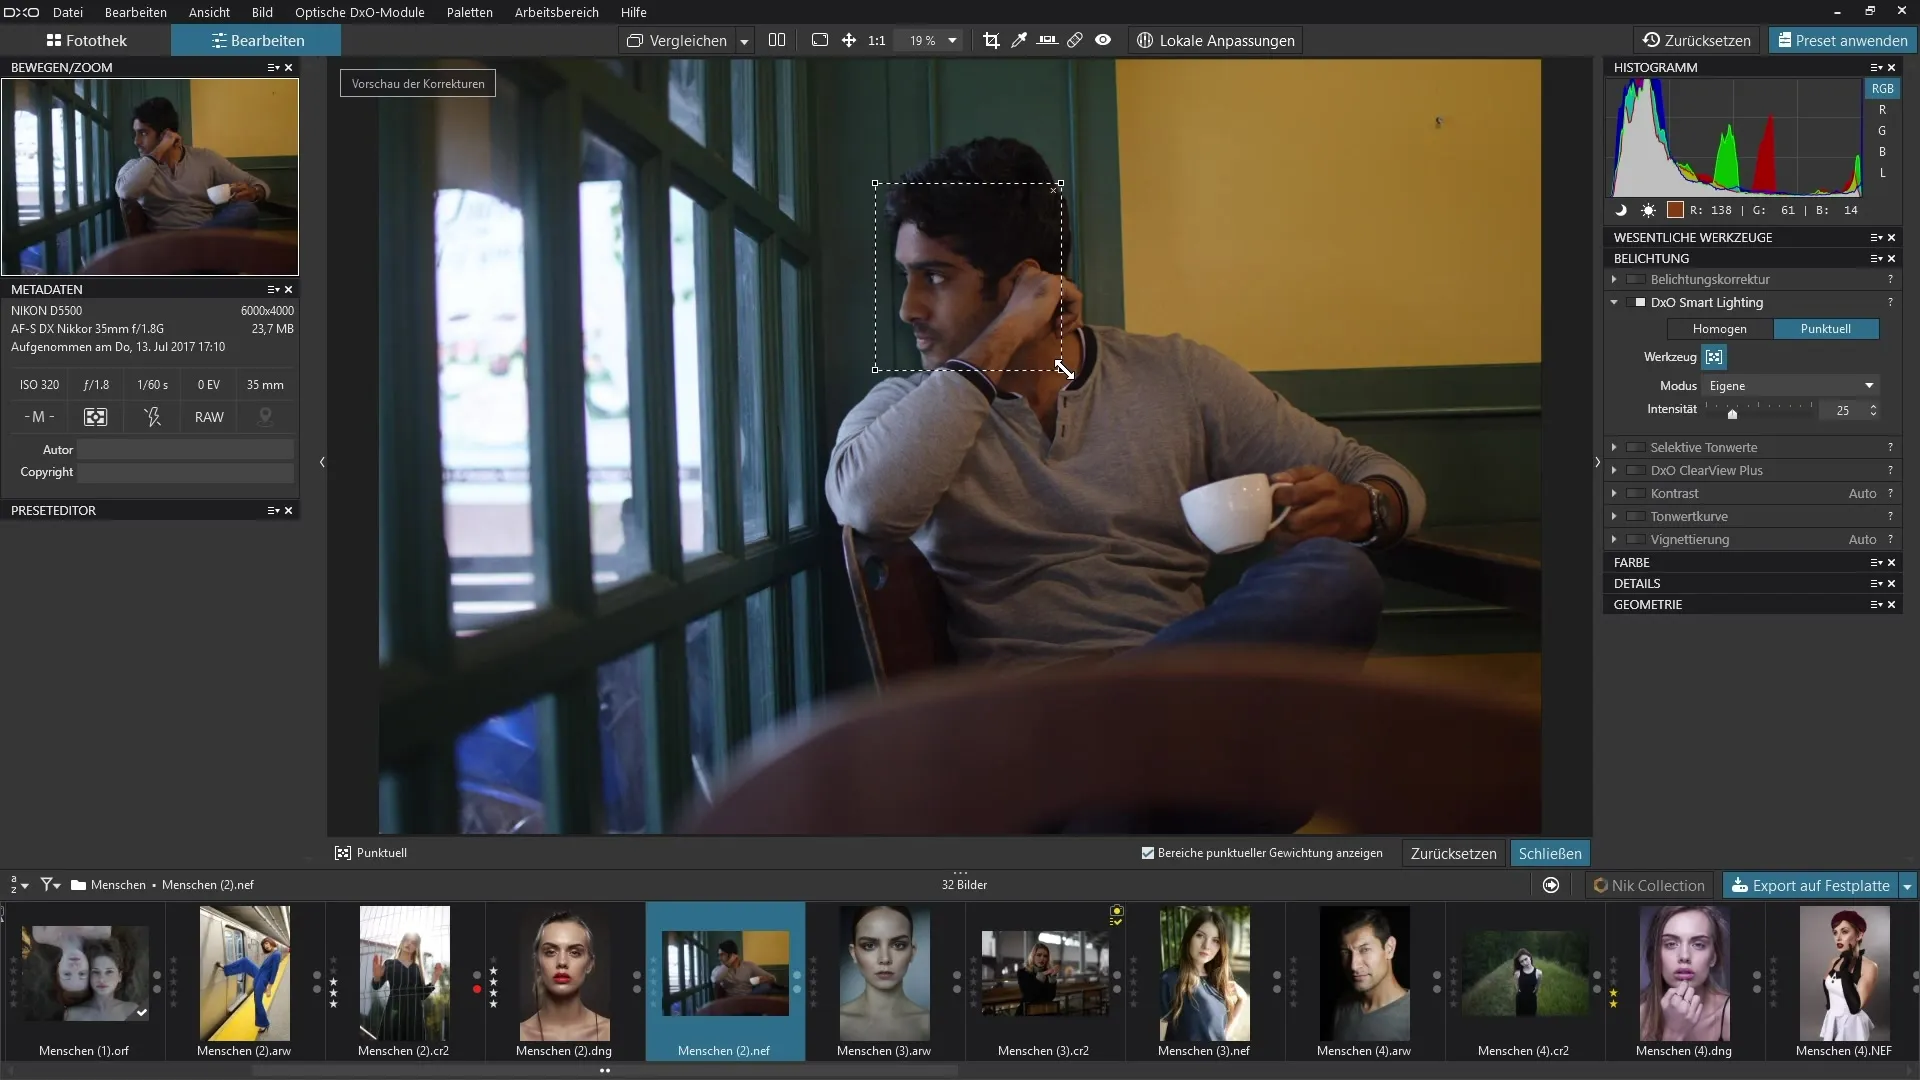Open the export options dropdown arrow
Image resolution: width=1920 pixels, height=1080 pixels.
pos(1907,886)
